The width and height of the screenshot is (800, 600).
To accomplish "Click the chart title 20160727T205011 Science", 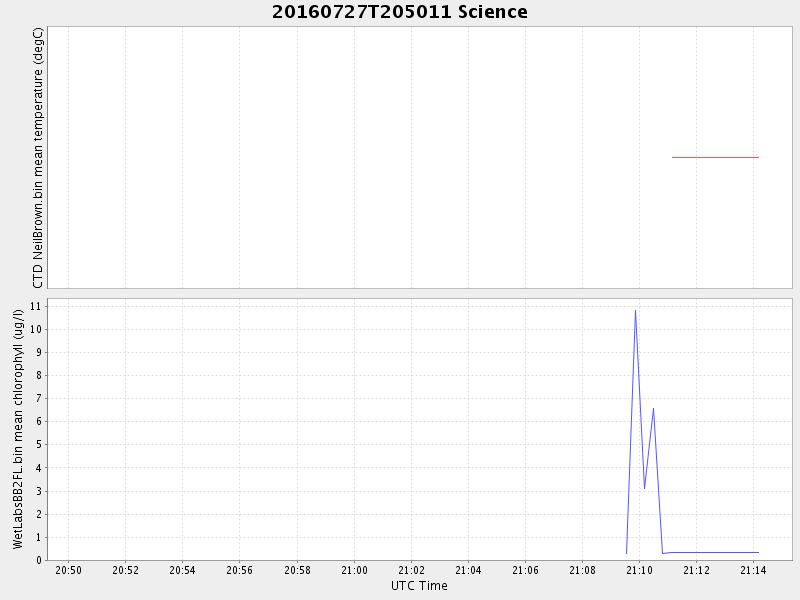I will click(x=400, y=12).
